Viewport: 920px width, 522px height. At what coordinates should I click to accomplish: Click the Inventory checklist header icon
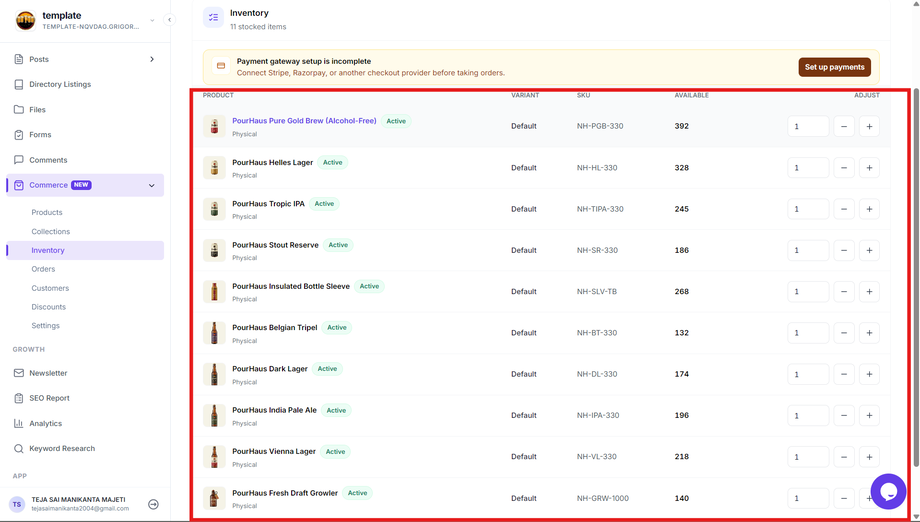click(214, 18)
